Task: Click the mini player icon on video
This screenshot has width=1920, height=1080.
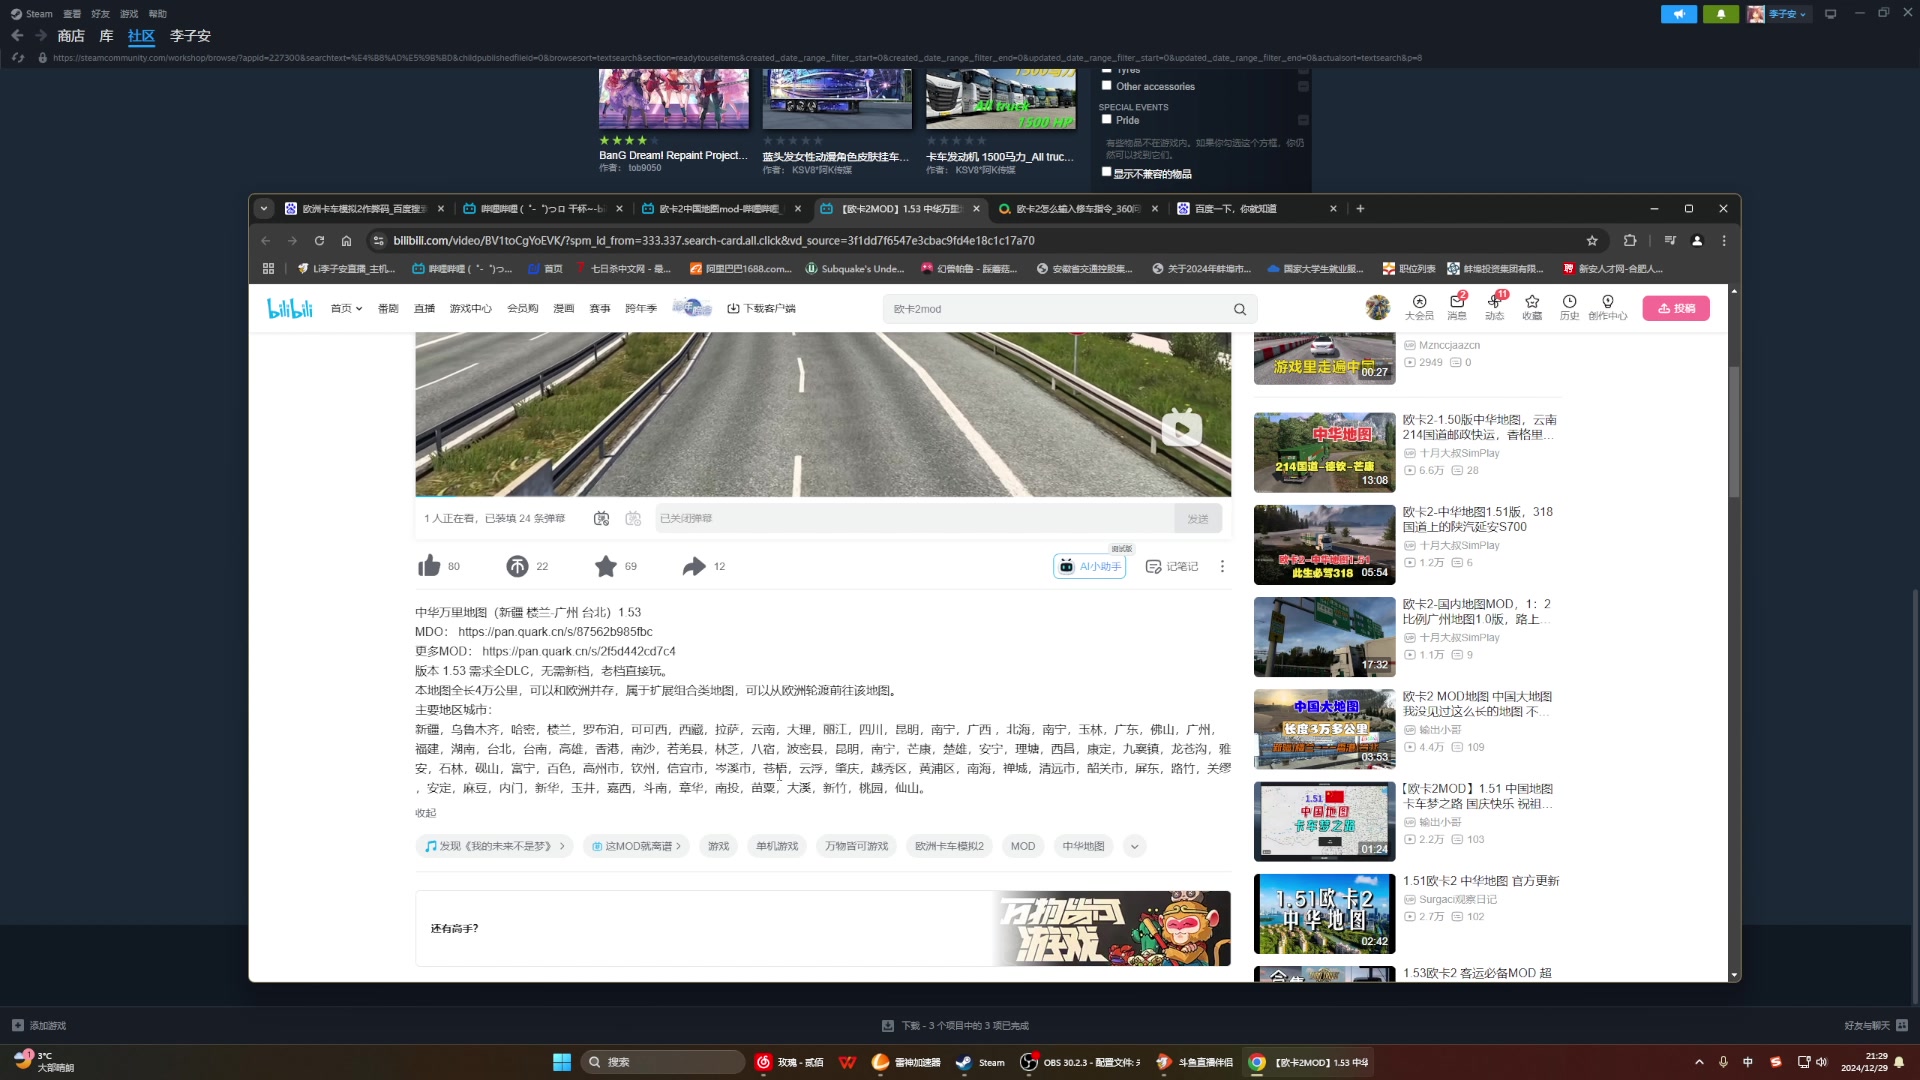Action: [x=1181, y=428]
